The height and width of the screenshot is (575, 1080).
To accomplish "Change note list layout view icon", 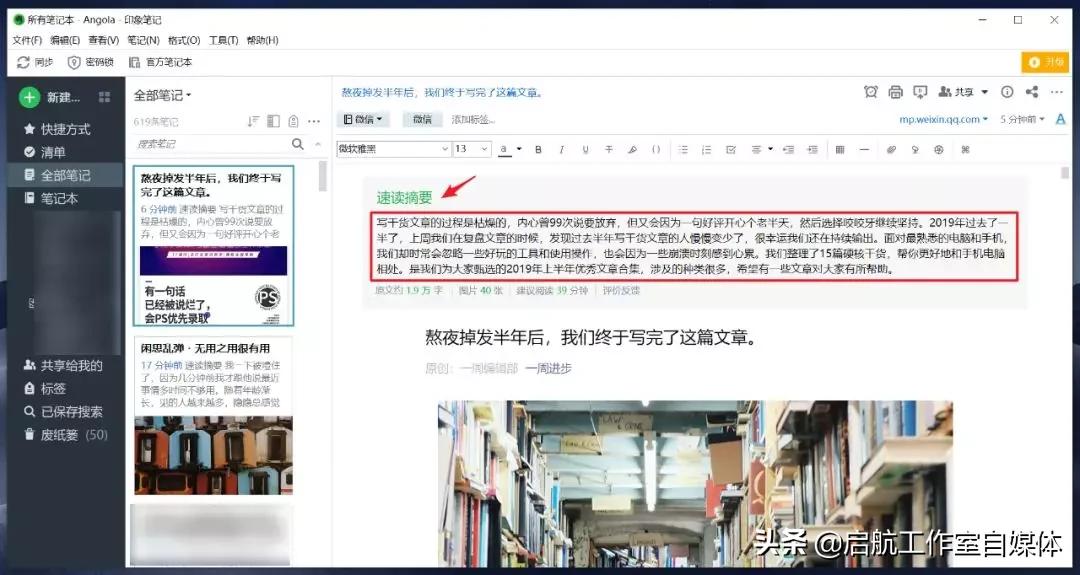I will (273, 121).
